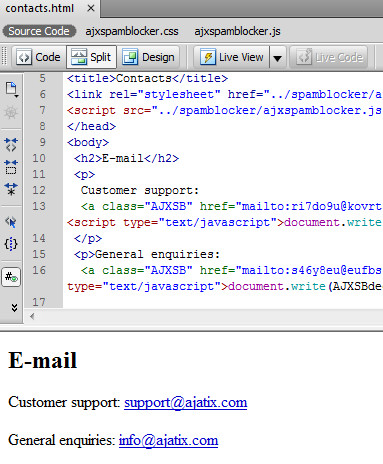Click the info@ajatix.com link
The height and width of the screenshot is (464, 383).
pyautogui.click(x=168, y=441)
